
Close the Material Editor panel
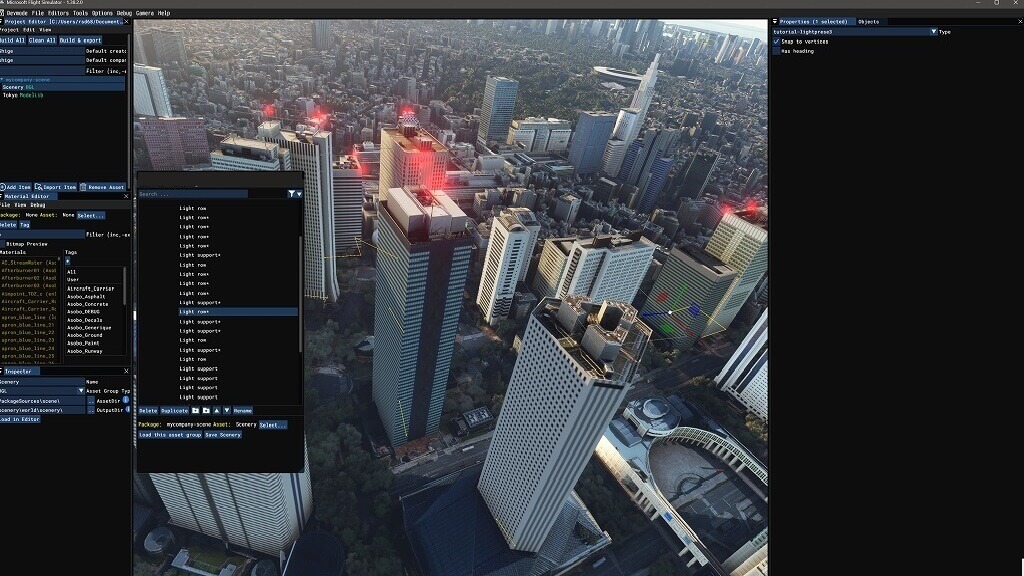[126, 196]
